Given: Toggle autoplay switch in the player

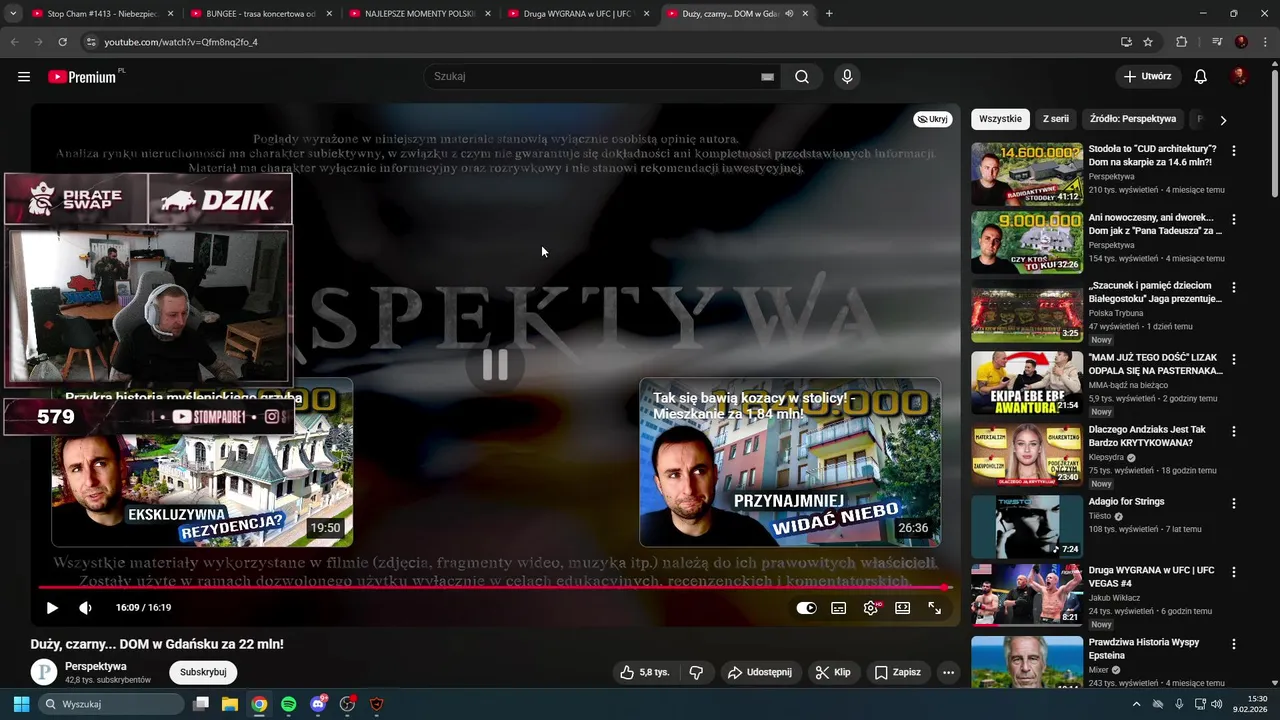Looking at the screenshot, I should [806, 608].
